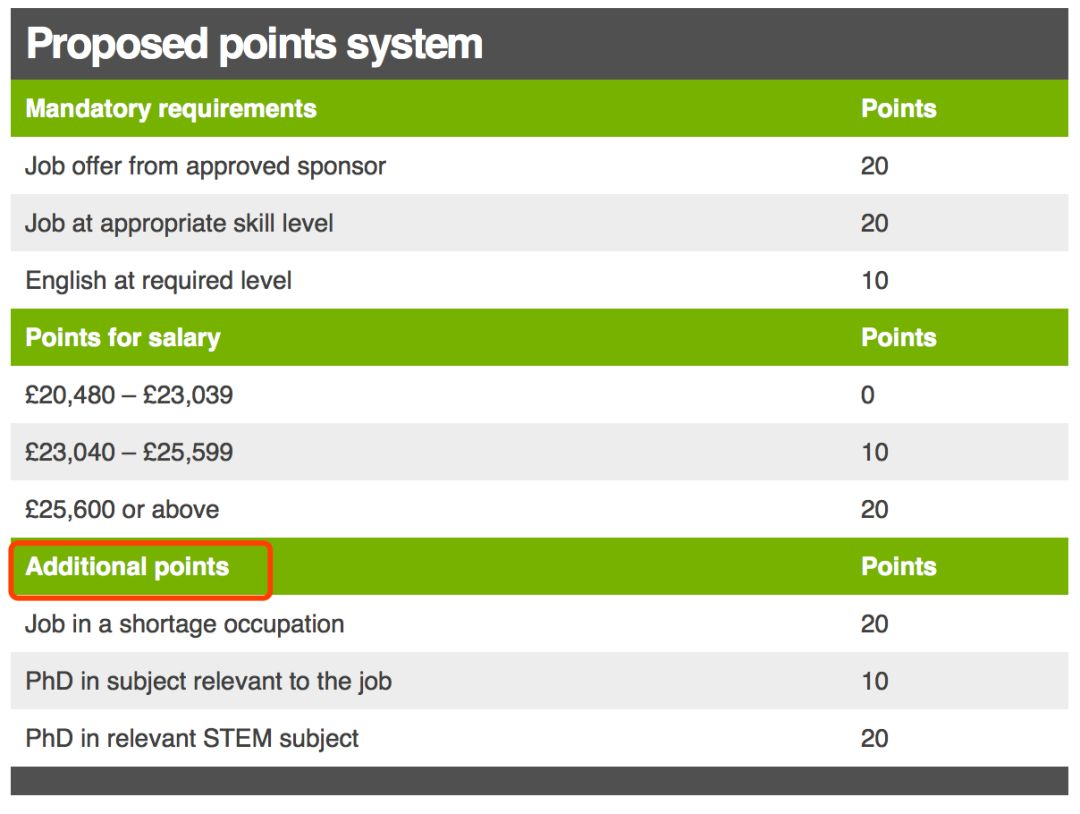Image resolution: width=1080 pixels, height=814 pixels.
Task: Select 'Job at appropriate skill level' row
Action: point(539,223)
